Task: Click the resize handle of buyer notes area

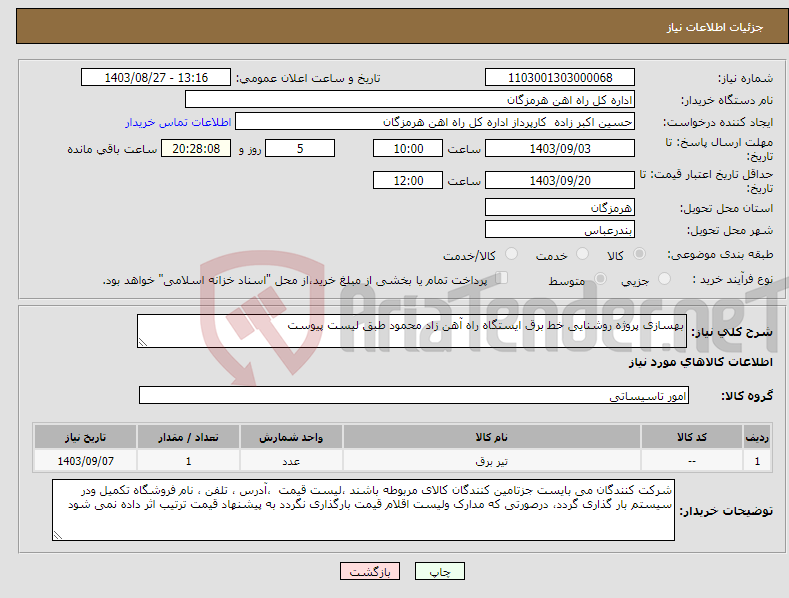Action: coord(58,535)
